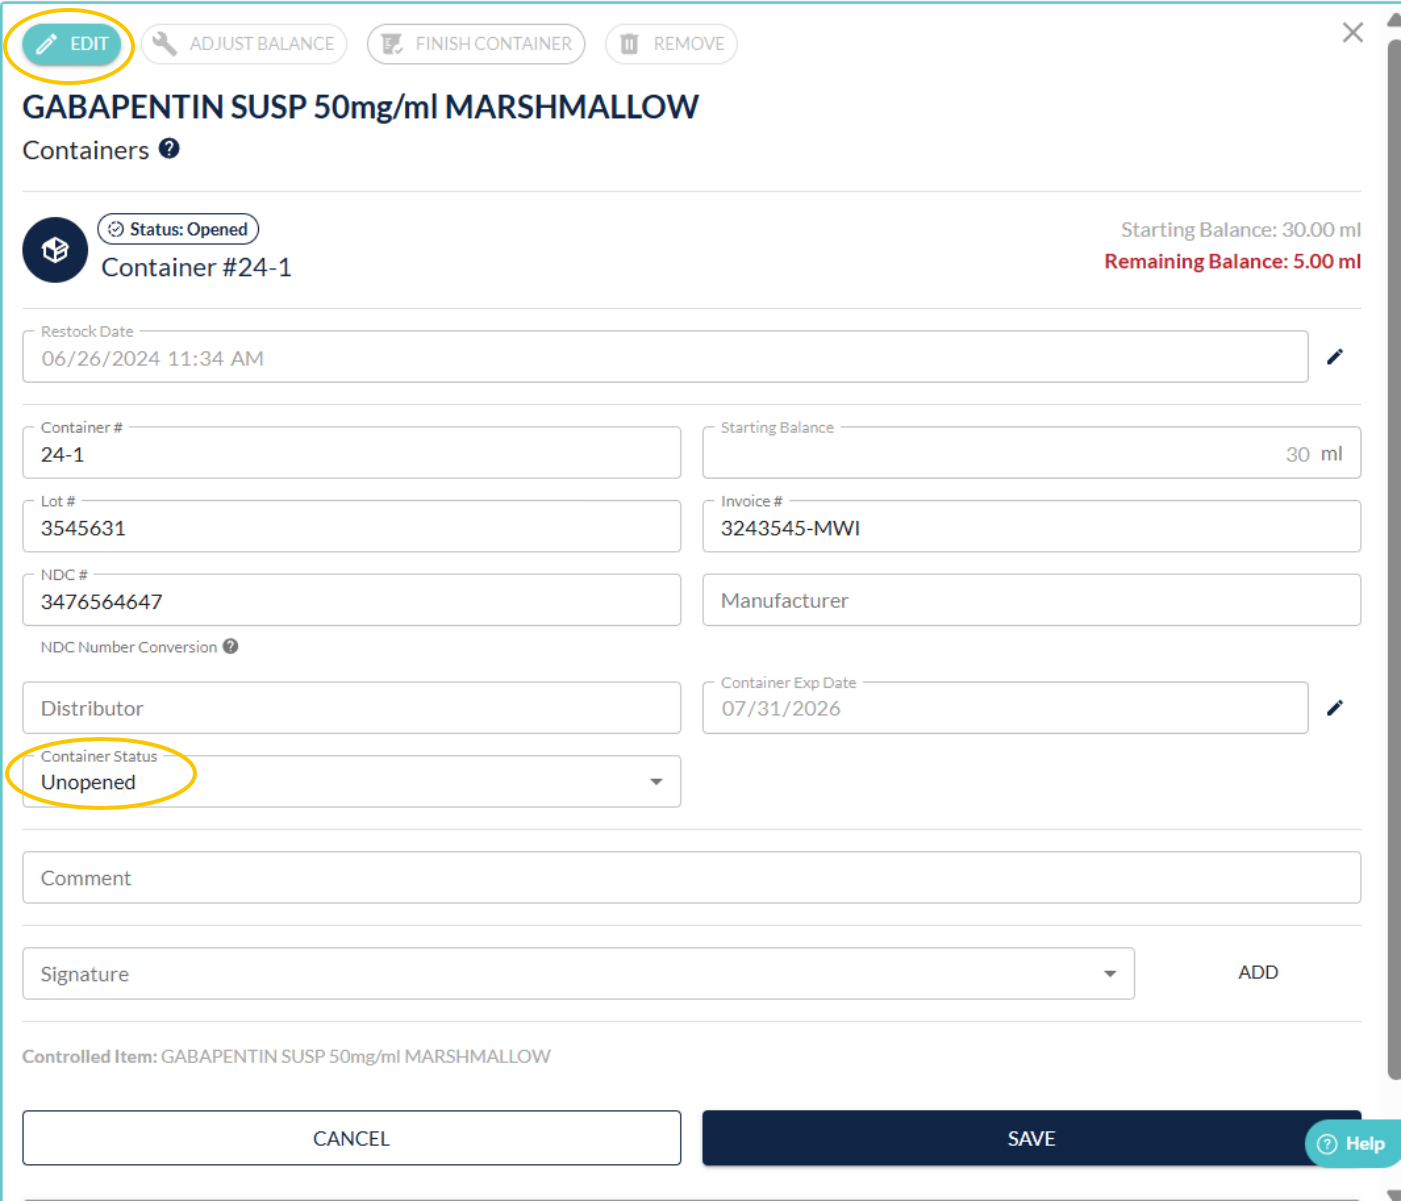Click FINISH CONTAINER button
Image resolution: width=1401 pixels, height=1201 pixels.
476,44
